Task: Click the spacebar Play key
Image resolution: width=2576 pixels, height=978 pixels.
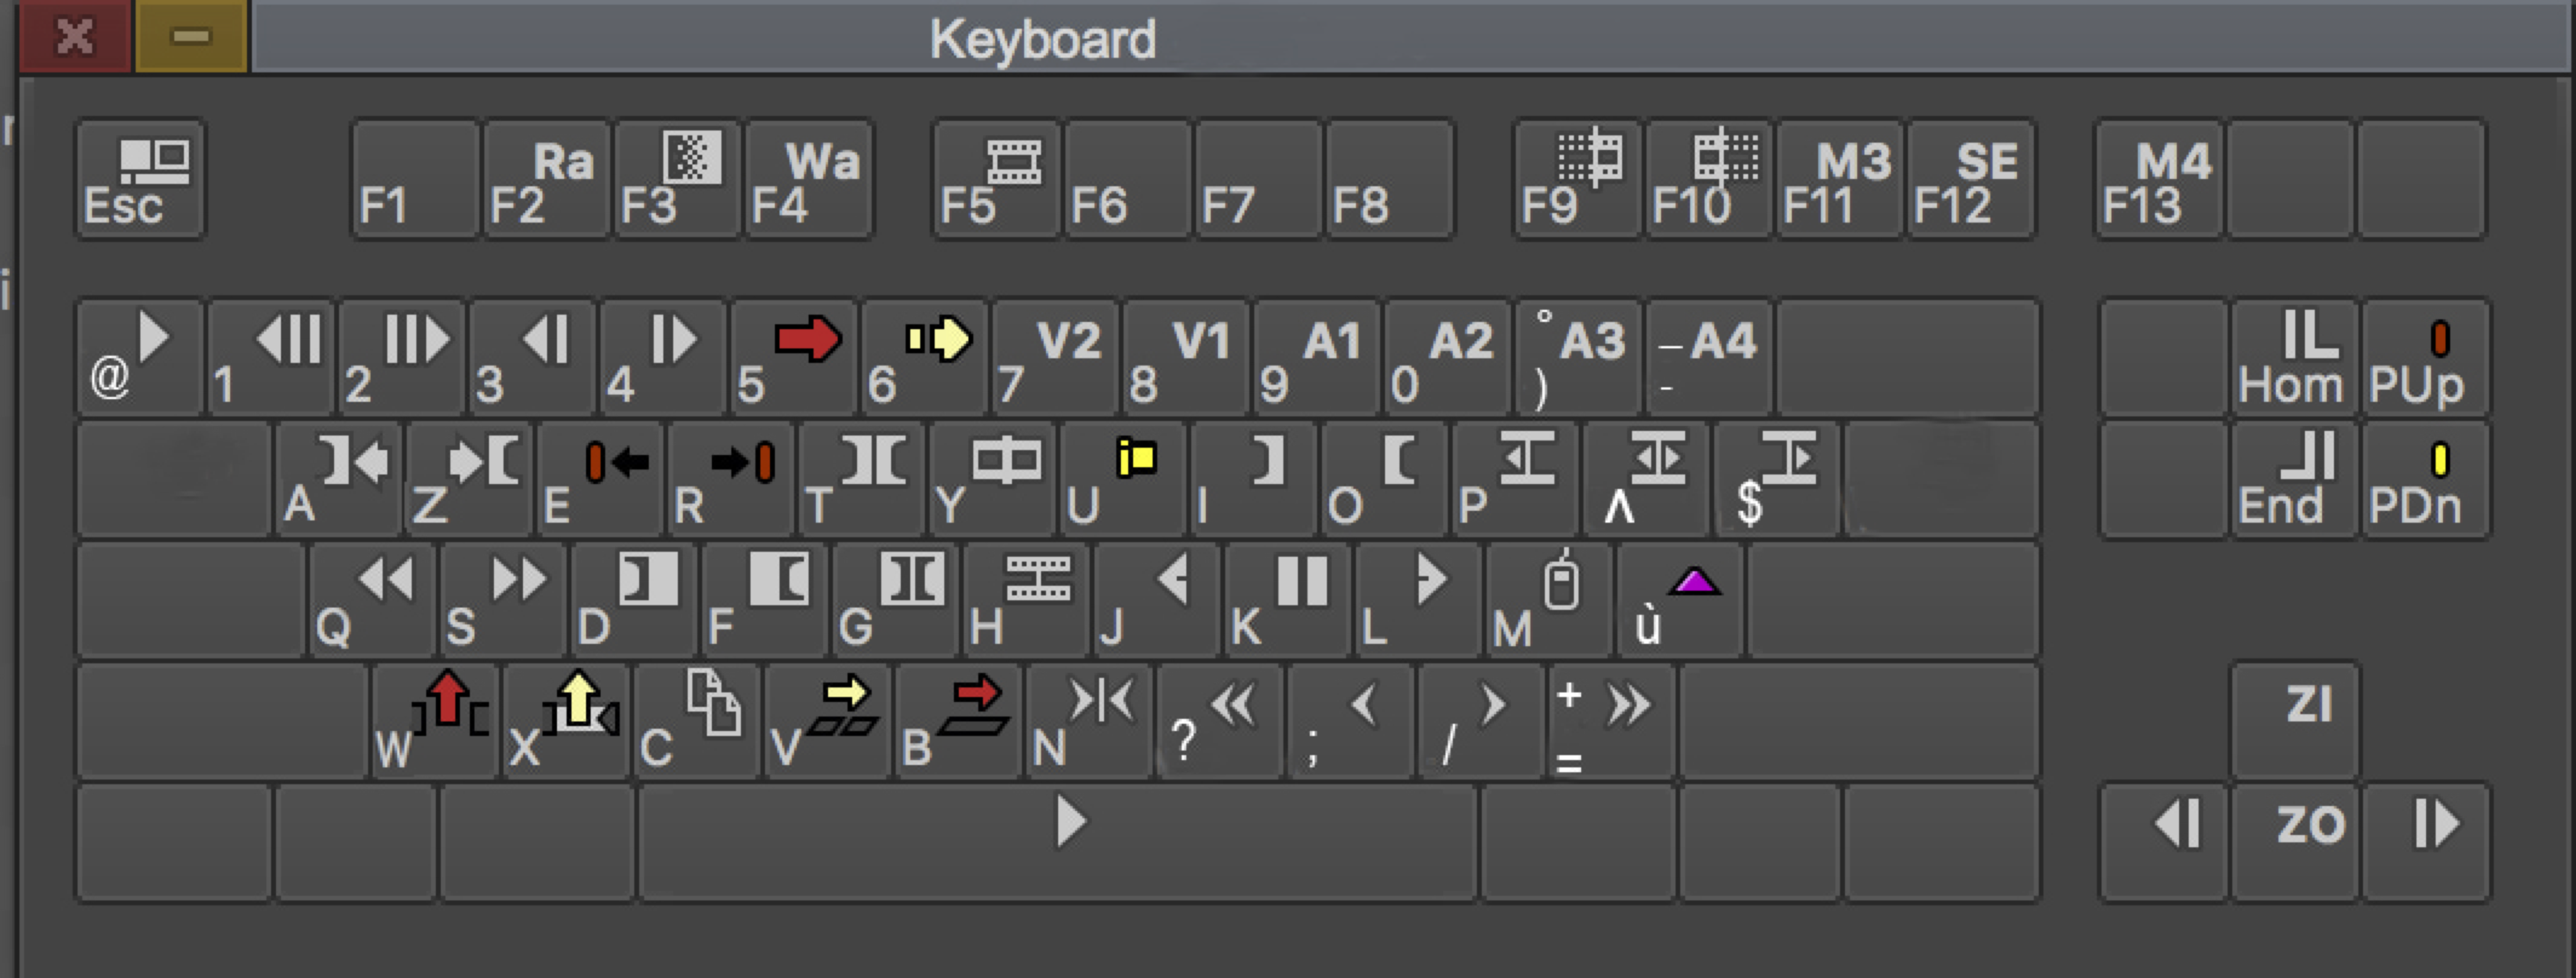Action: coord(1058,842)
